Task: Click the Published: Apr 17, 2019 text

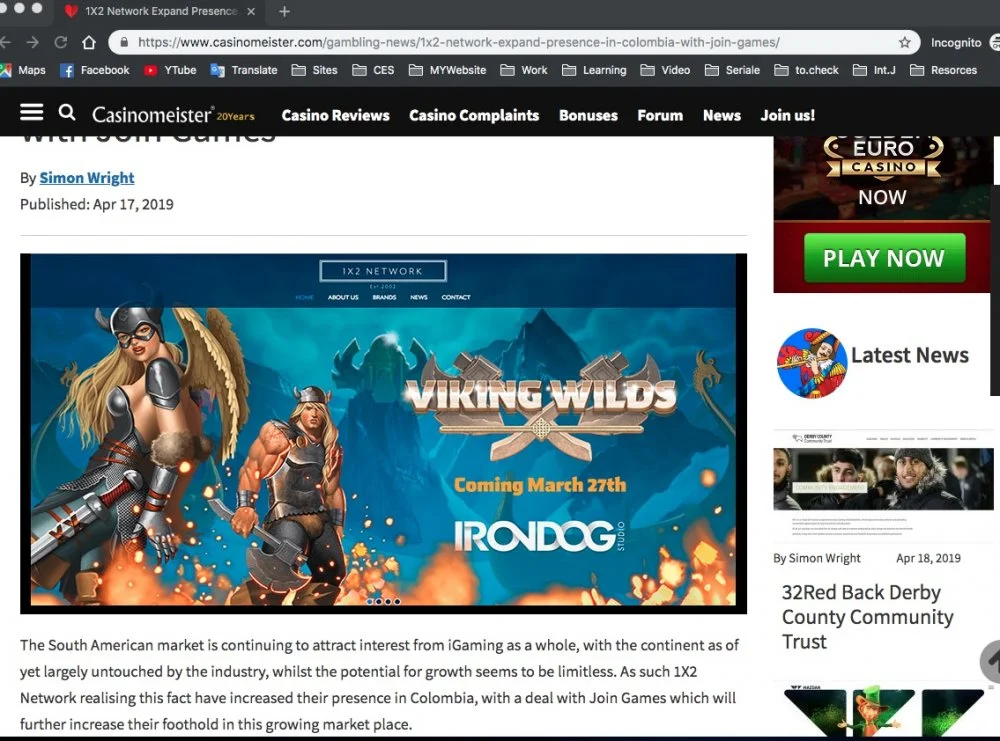Action: click(x=97, y=205)
